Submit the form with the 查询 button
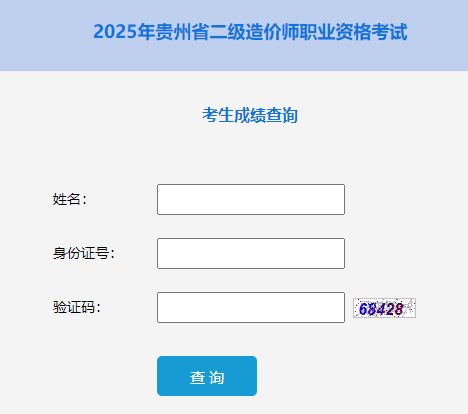The image size is (468, 414). [207, 376]
